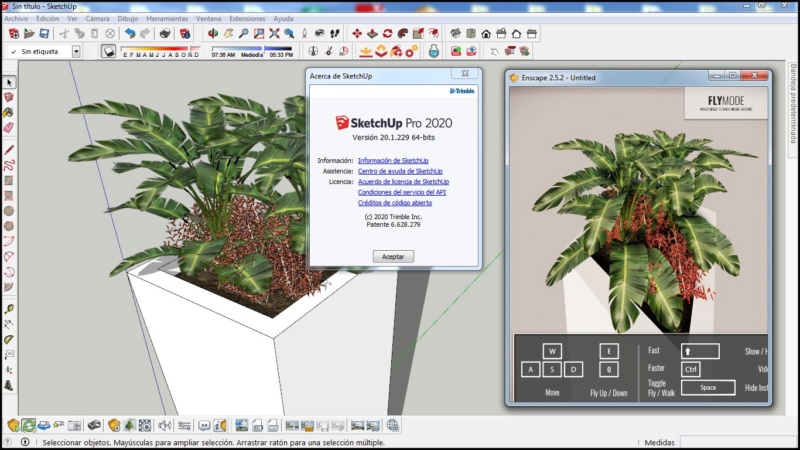Image resolution: width=800 pixels, height=450 pixels.
Task: Open Enscape feedback speech bubble icon
Action: [204, 425]
